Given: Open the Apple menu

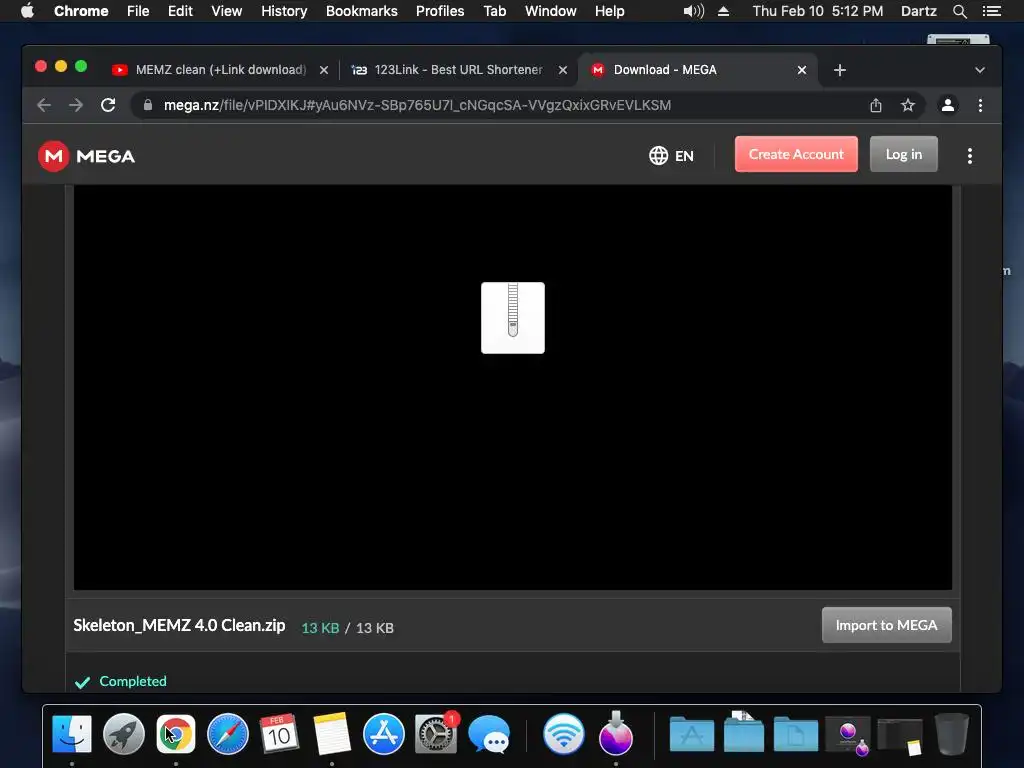Looking at the screenshot, I should pyautogui.click(x=27, y=11).
